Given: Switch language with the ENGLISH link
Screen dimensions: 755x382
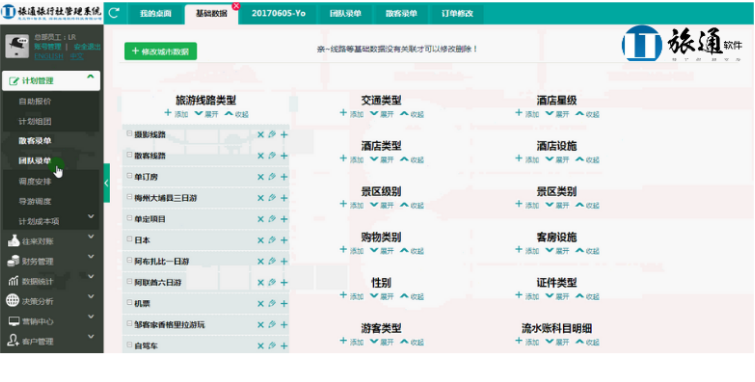Looking at the screenshot, I should (48, 56).
